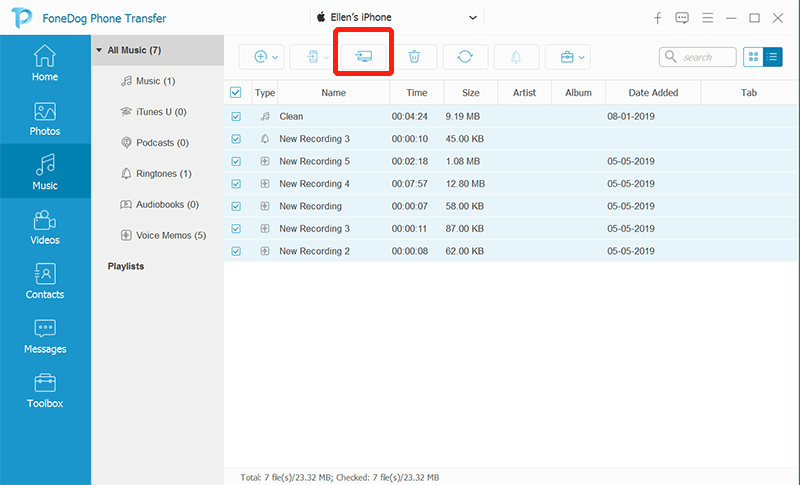800x485 pixels.
Task: Click the Export to PC toolbar icon
Action: coord(365,57)
